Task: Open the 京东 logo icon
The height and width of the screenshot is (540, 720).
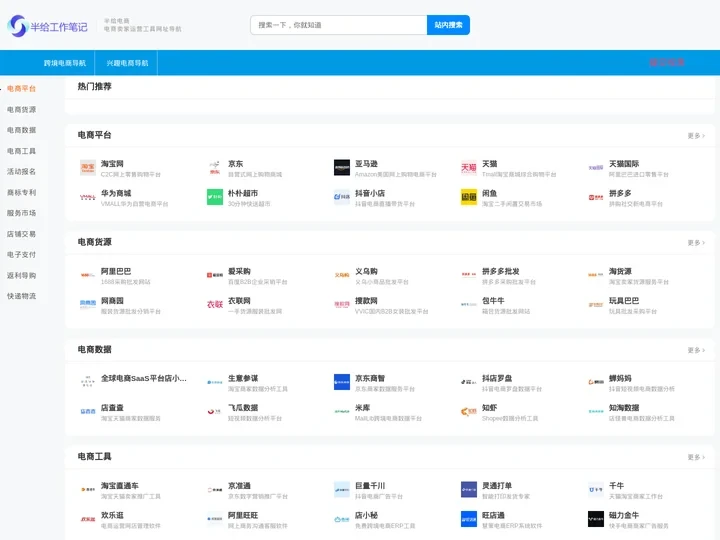Action: point(214,168)
